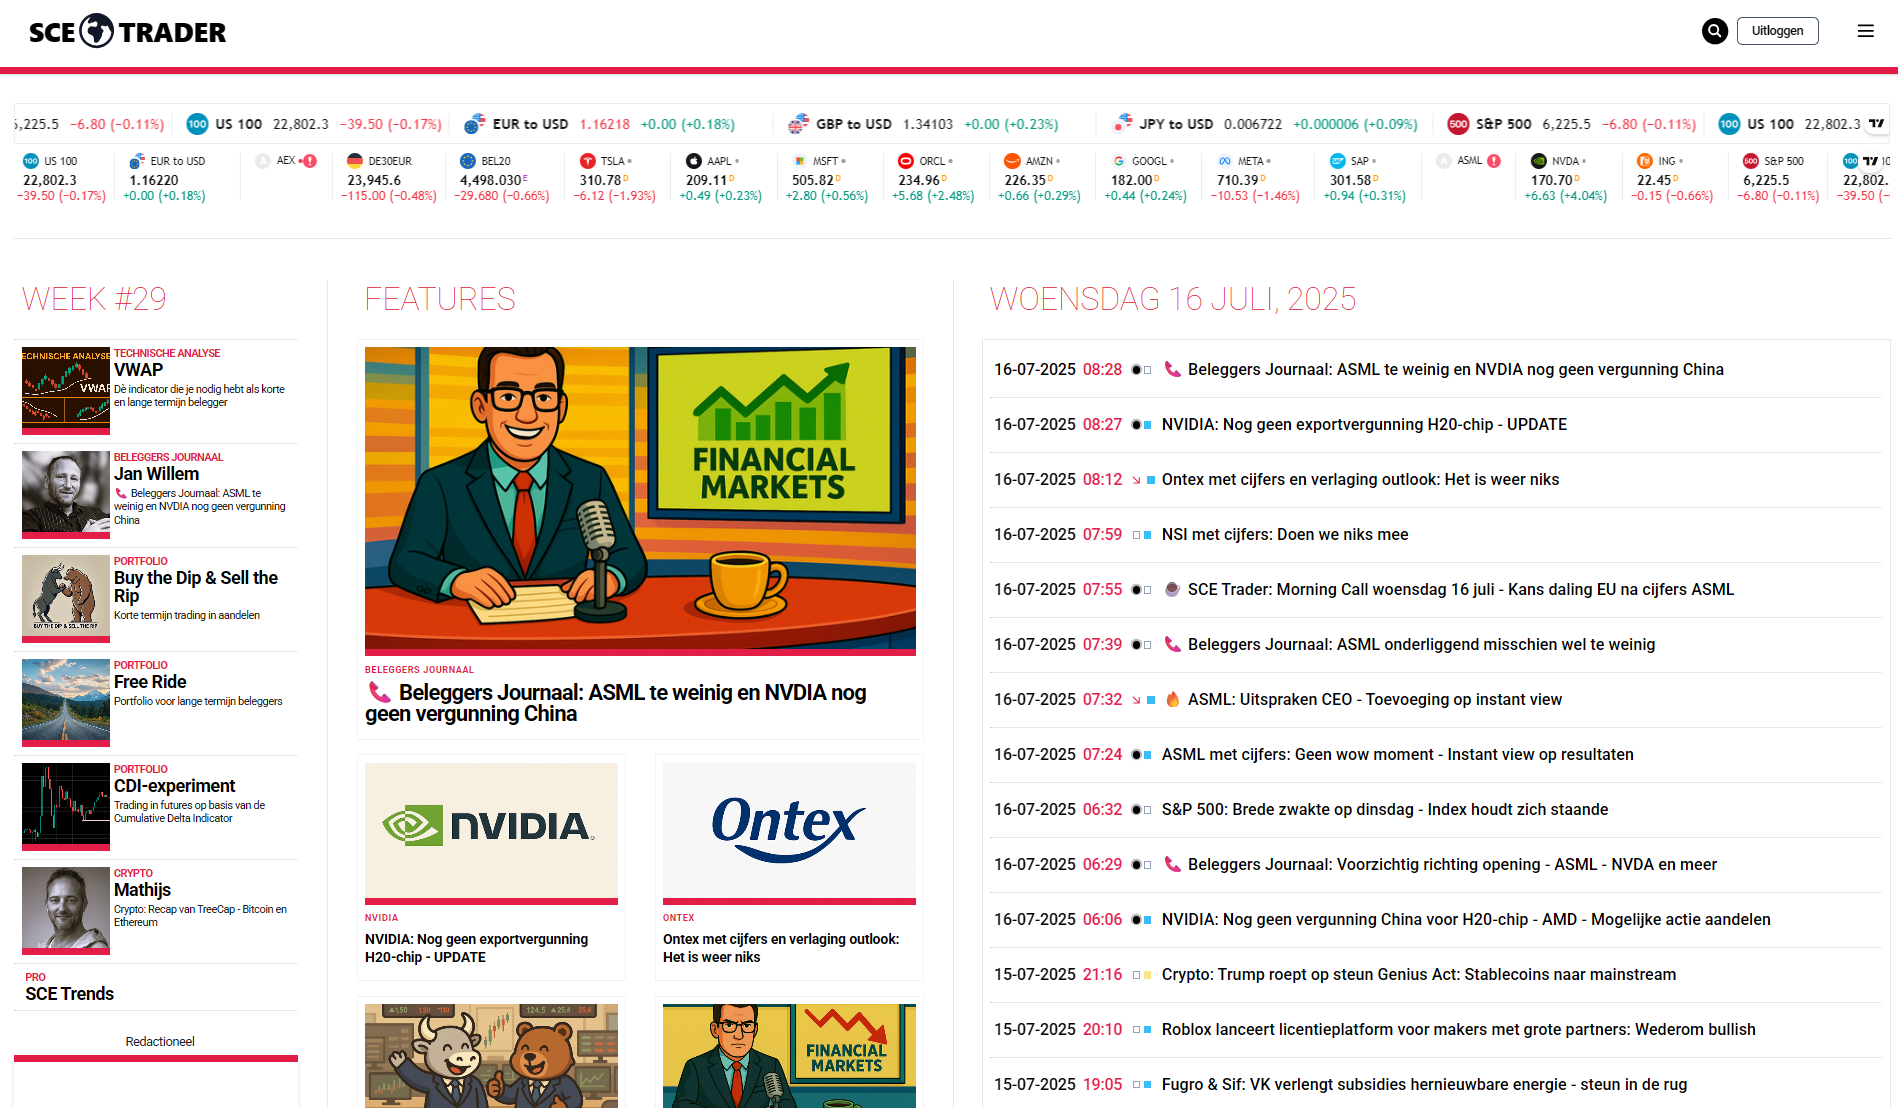The image size is (1898, 1108).
Task: Click the ASML ticker warning icon
Action: coord(1493,161)
